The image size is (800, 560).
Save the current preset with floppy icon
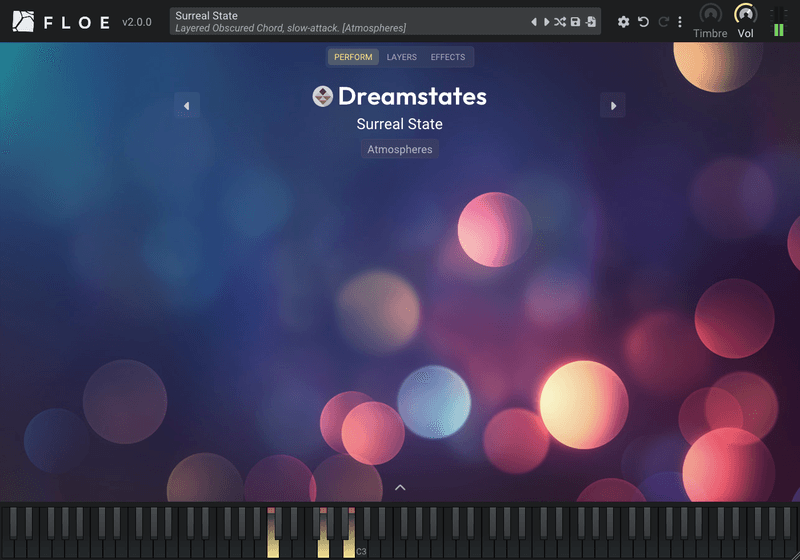point(576,22)
